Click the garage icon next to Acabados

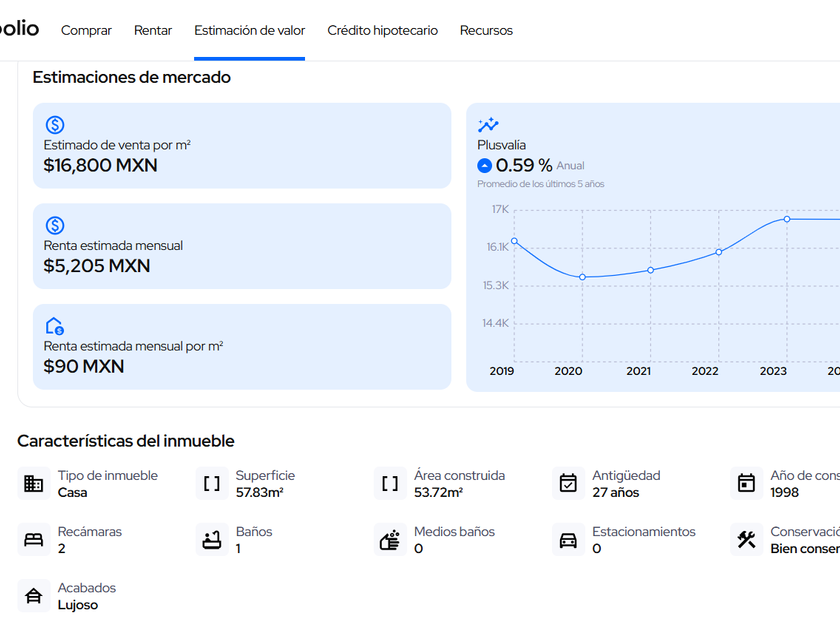coord(34,596)
